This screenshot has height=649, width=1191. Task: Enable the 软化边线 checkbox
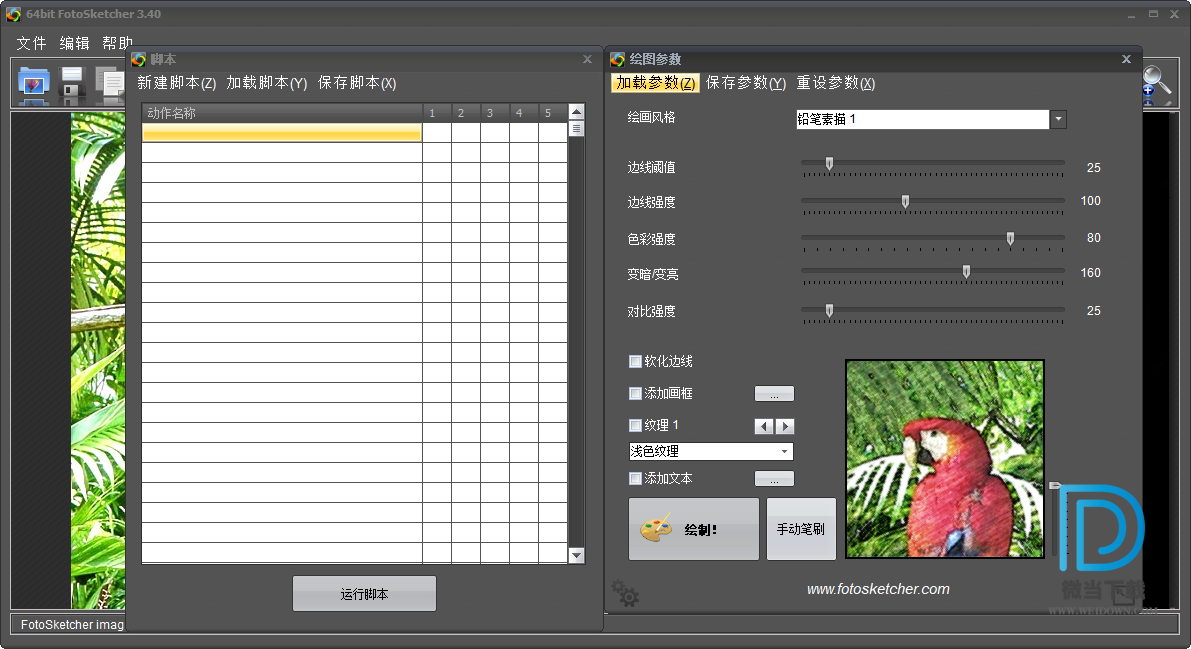[x=635, y=362]
